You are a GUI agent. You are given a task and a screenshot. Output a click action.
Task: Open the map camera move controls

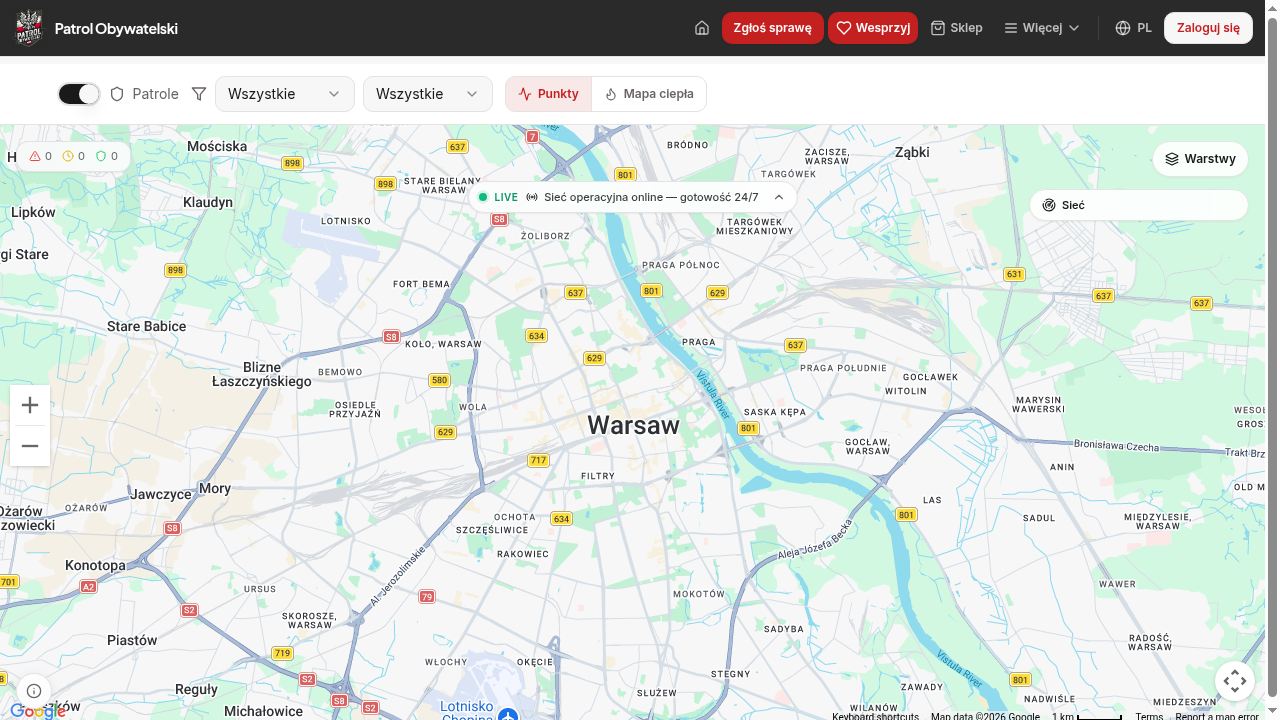click(1235, 681)
